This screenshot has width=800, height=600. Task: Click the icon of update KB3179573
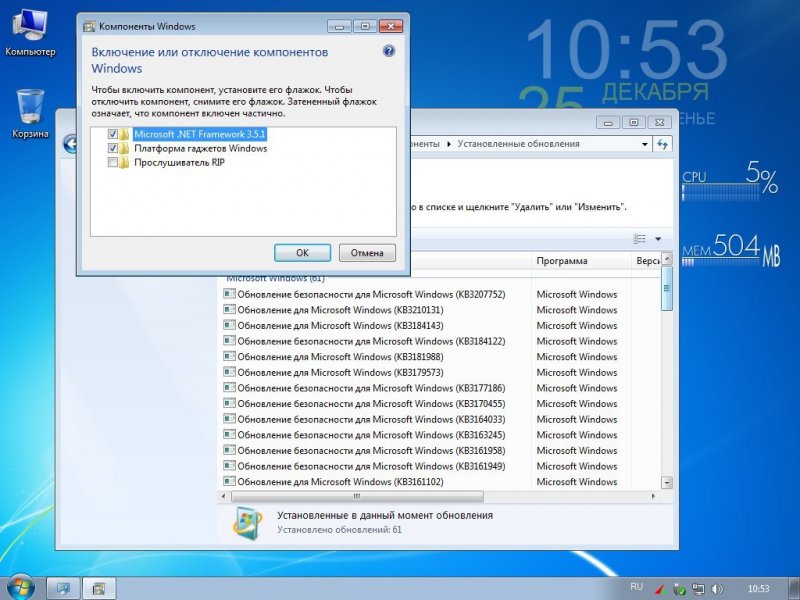(x=230, y=372)
